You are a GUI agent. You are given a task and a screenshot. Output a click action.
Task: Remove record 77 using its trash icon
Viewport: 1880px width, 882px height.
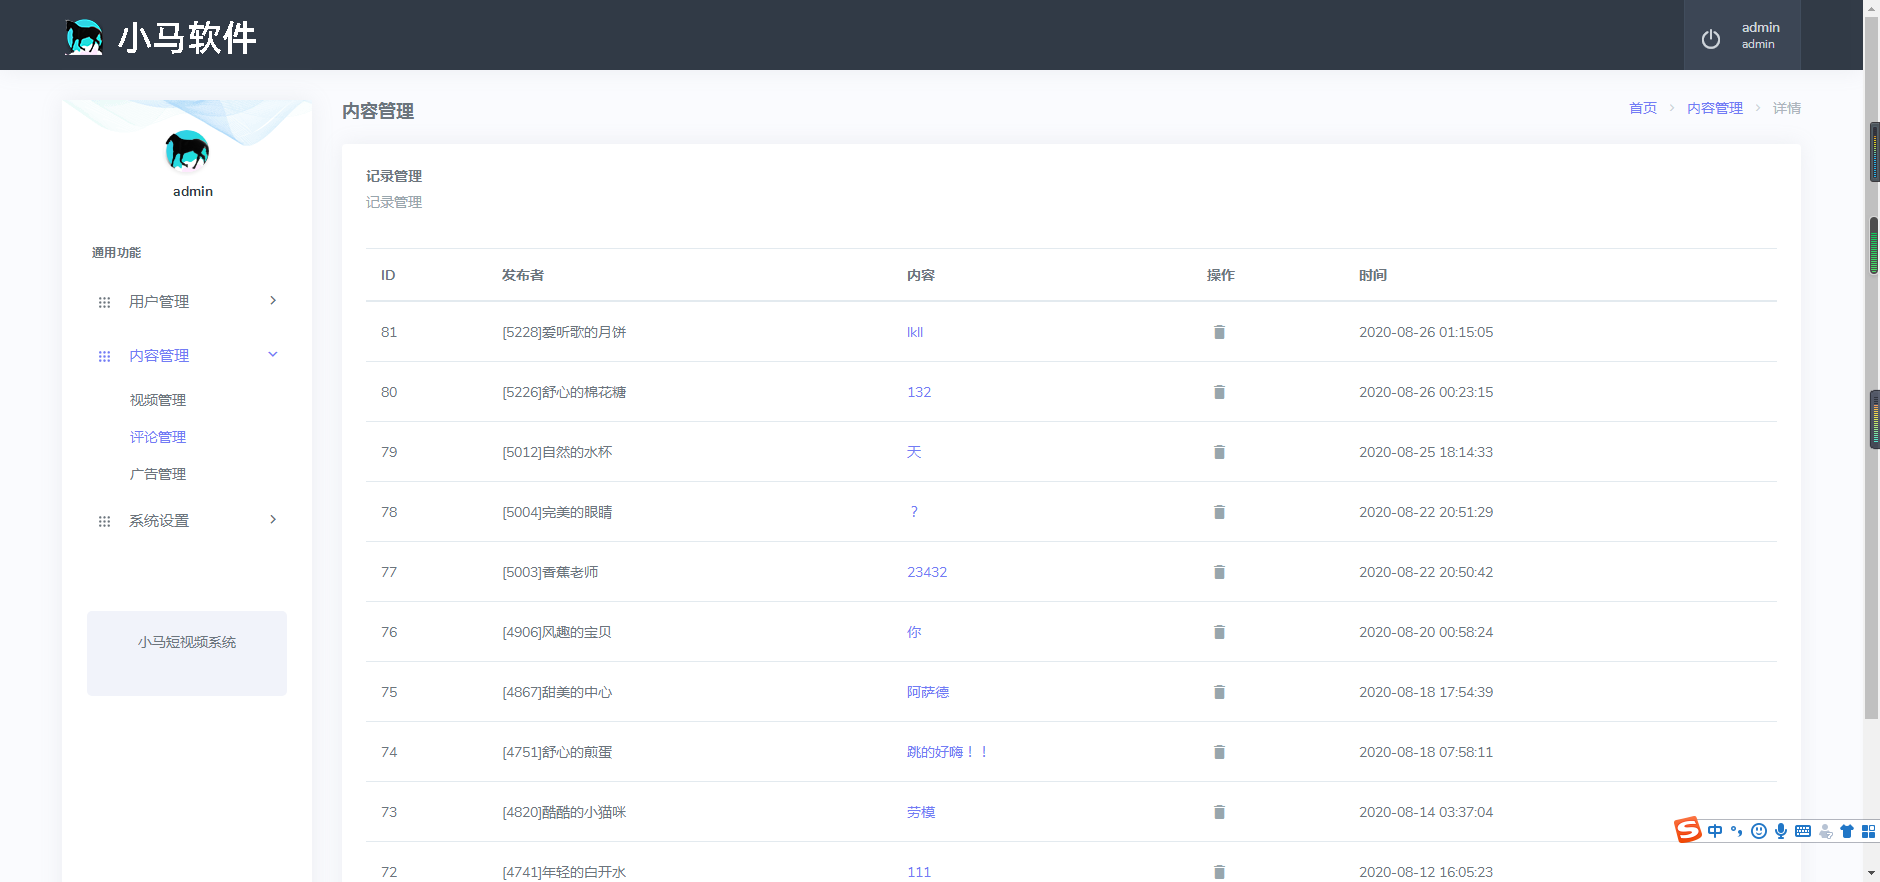click(x=1219, y=572)
